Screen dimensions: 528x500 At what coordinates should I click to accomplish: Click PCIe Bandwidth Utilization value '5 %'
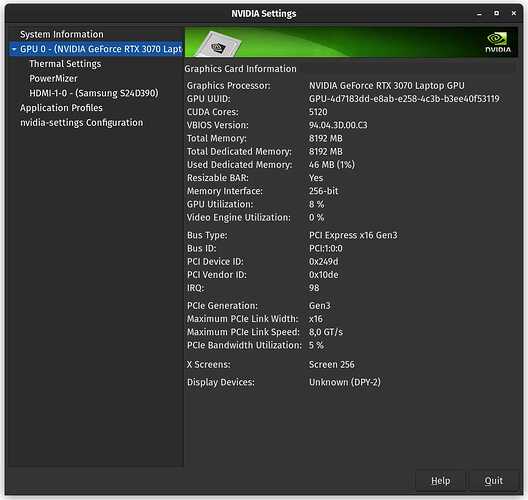click(316, 345)
